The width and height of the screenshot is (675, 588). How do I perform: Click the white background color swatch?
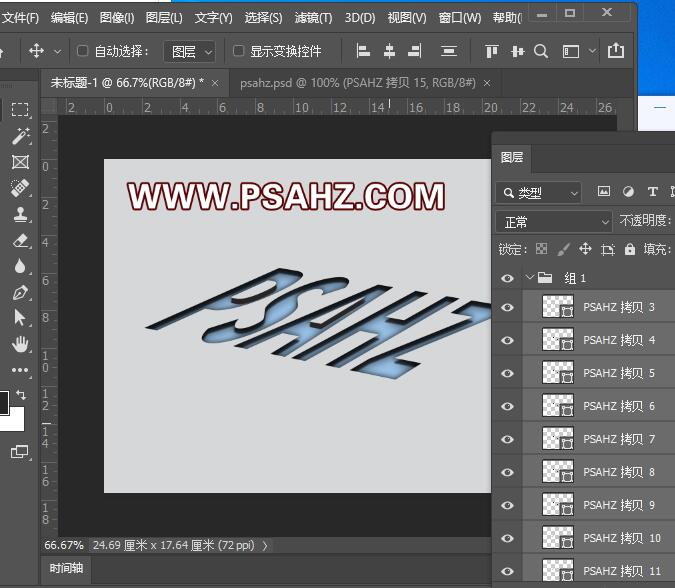tap(16, 423)
